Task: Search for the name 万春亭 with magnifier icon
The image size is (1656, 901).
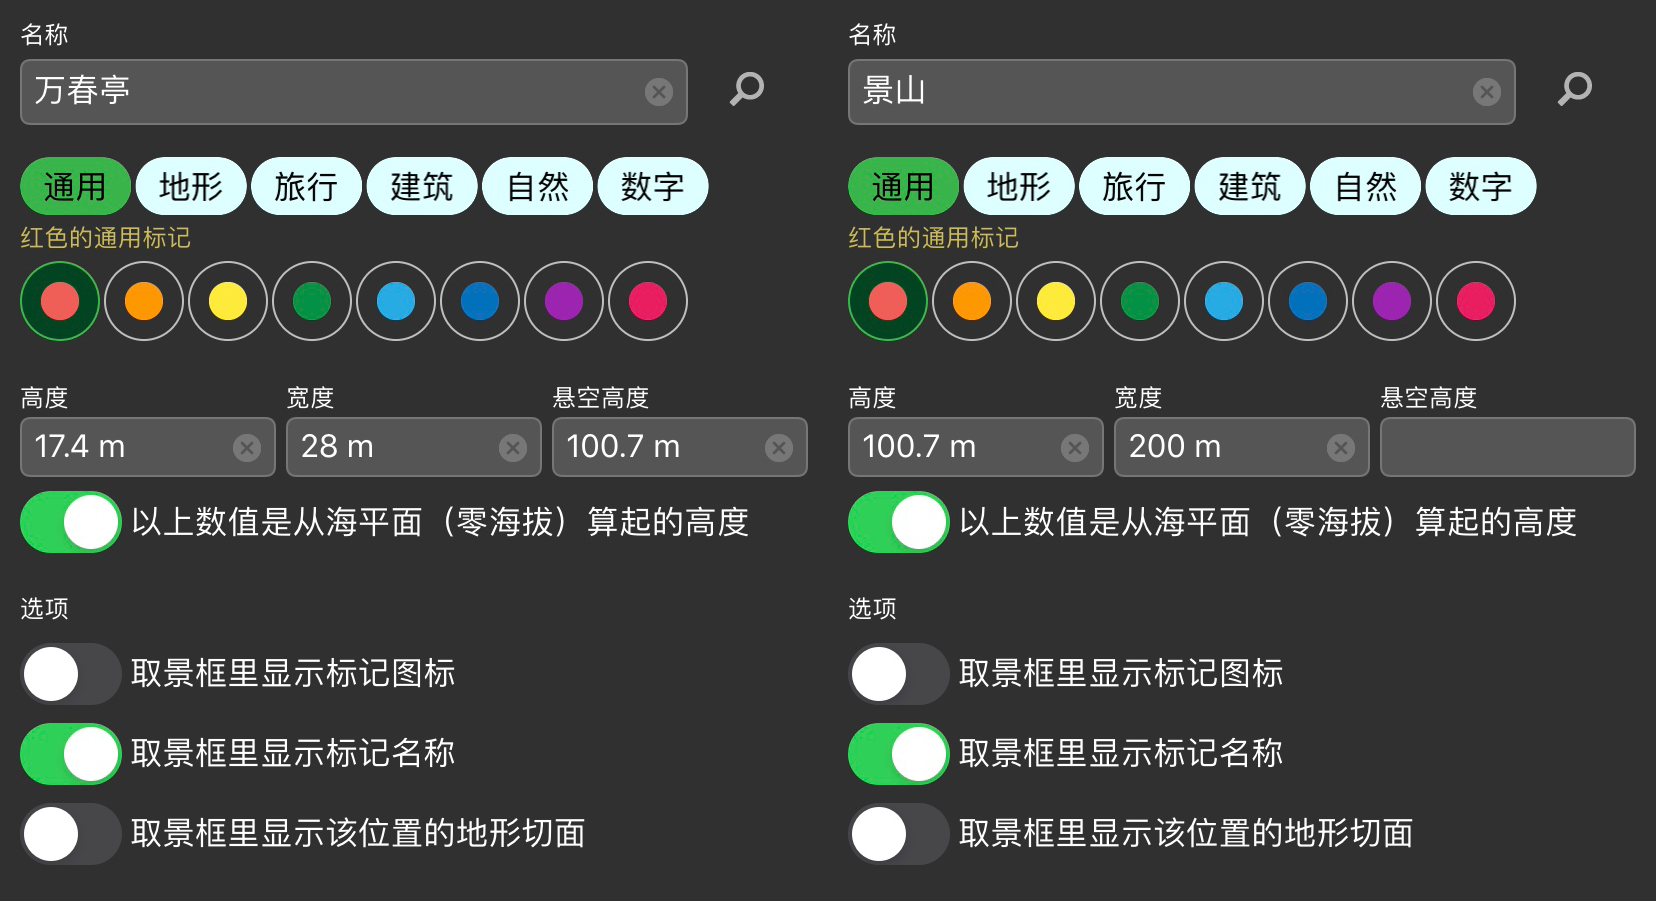Action: [x=747, y=89]
